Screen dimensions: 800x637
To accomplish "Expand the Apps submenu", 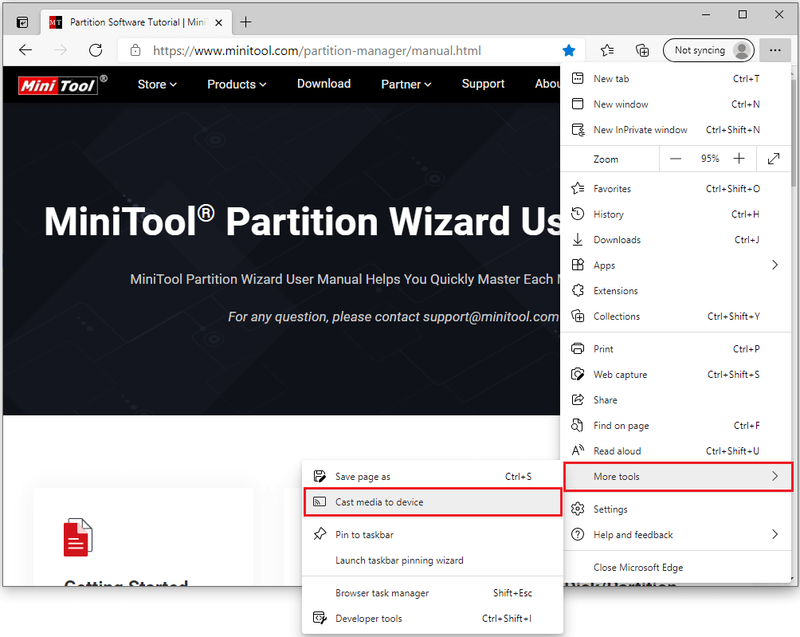I will tap(676, 265).
